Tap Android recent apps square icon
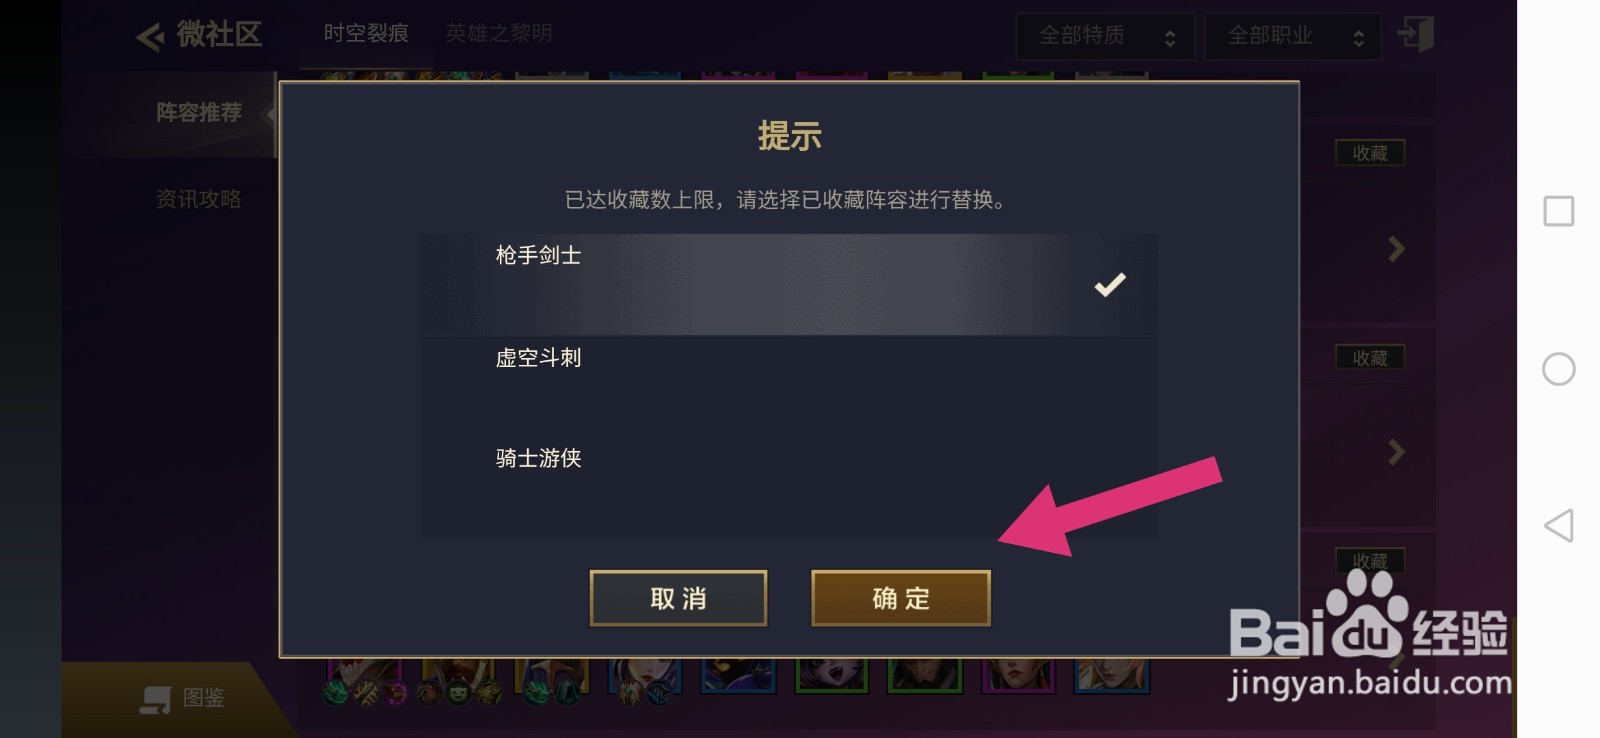 pos(1558,211)
